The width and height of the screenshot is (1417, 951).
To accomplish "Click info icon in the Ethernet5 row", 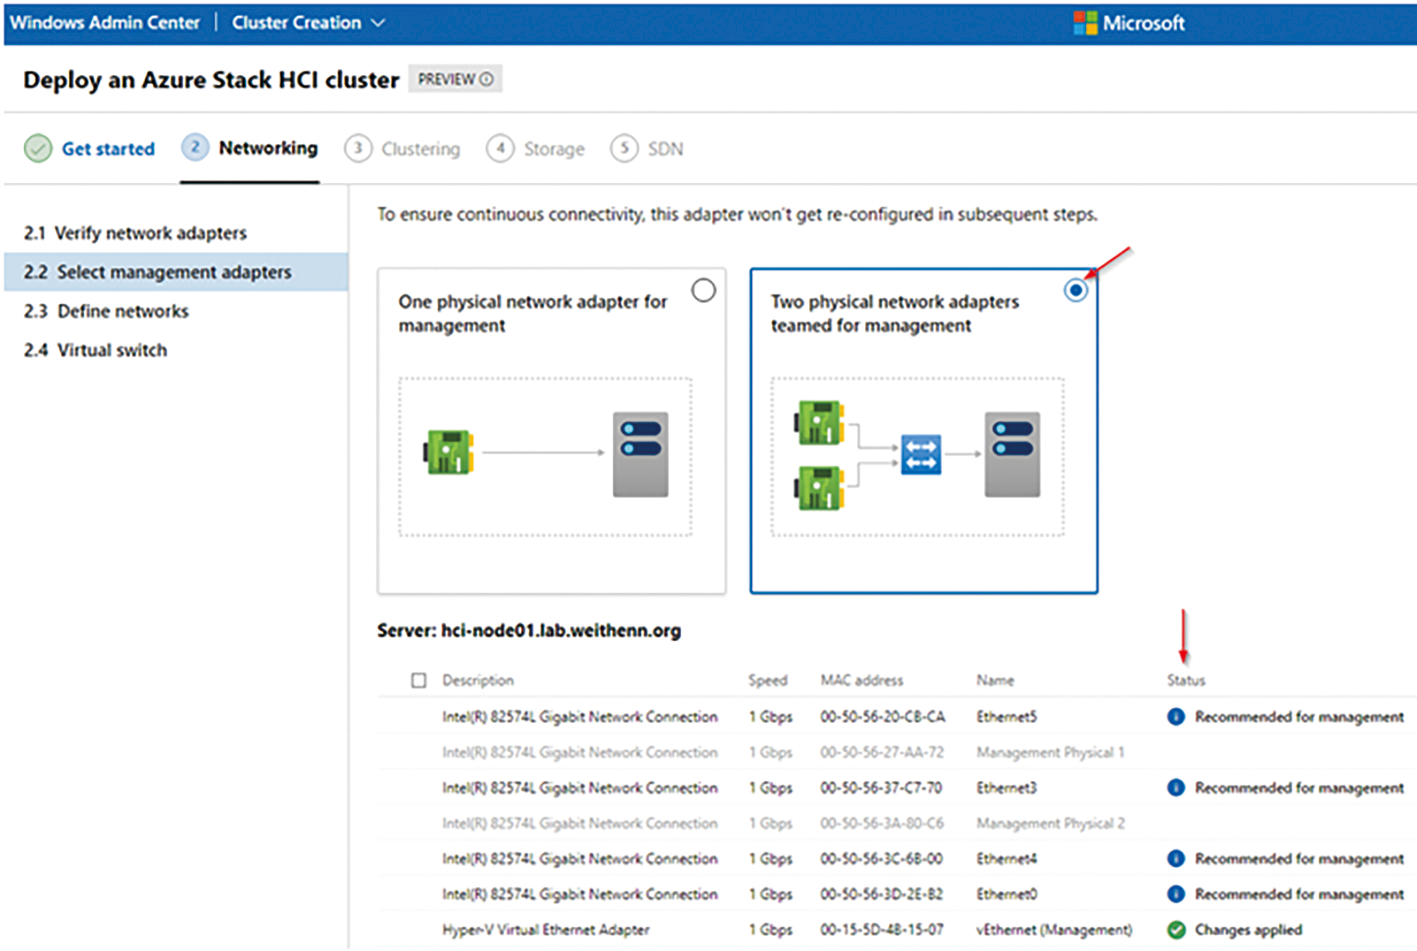I will coord(1176,717).
